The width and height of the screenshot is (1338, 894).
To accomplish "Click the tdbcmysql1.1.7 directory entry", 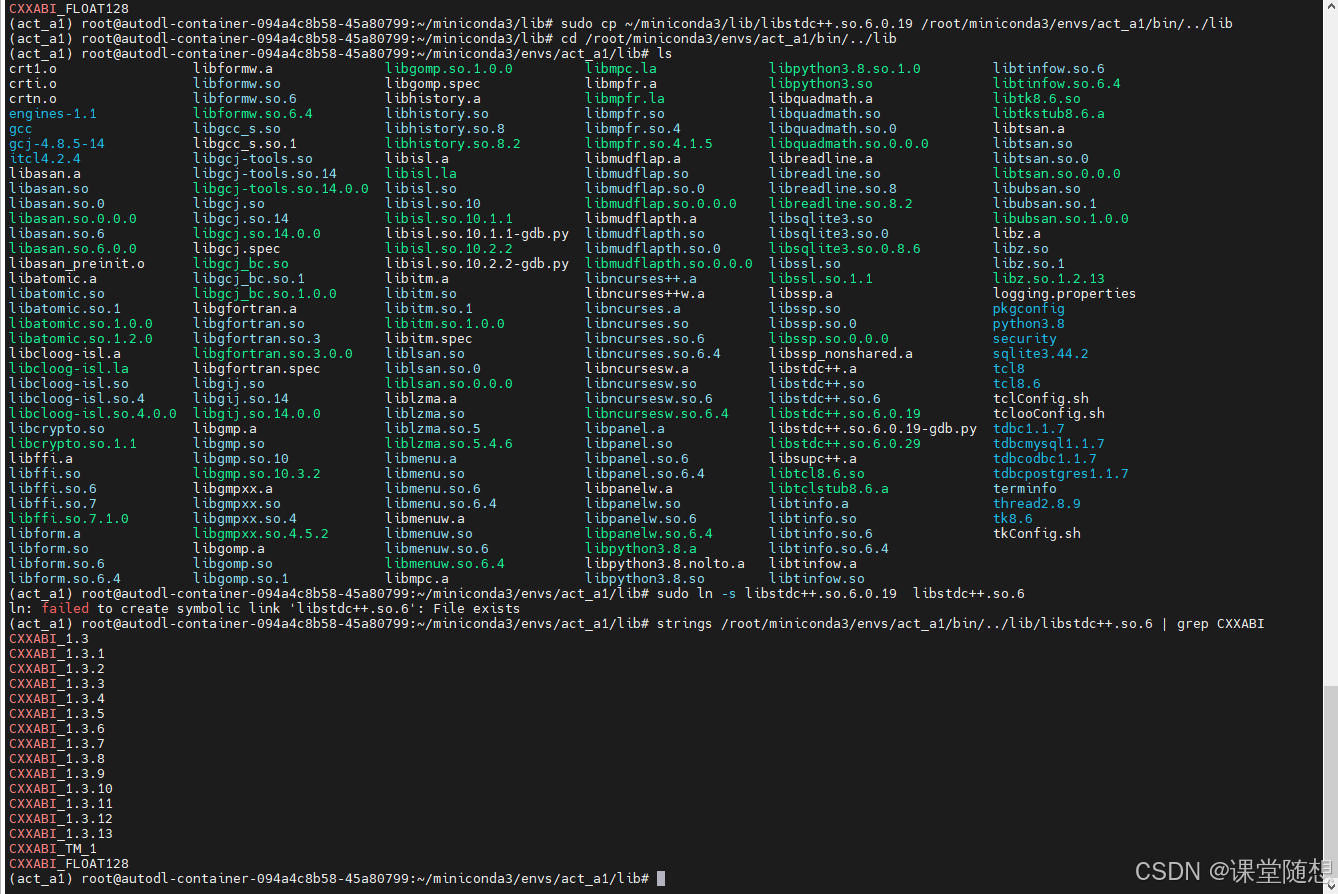I will (1049, 443).
